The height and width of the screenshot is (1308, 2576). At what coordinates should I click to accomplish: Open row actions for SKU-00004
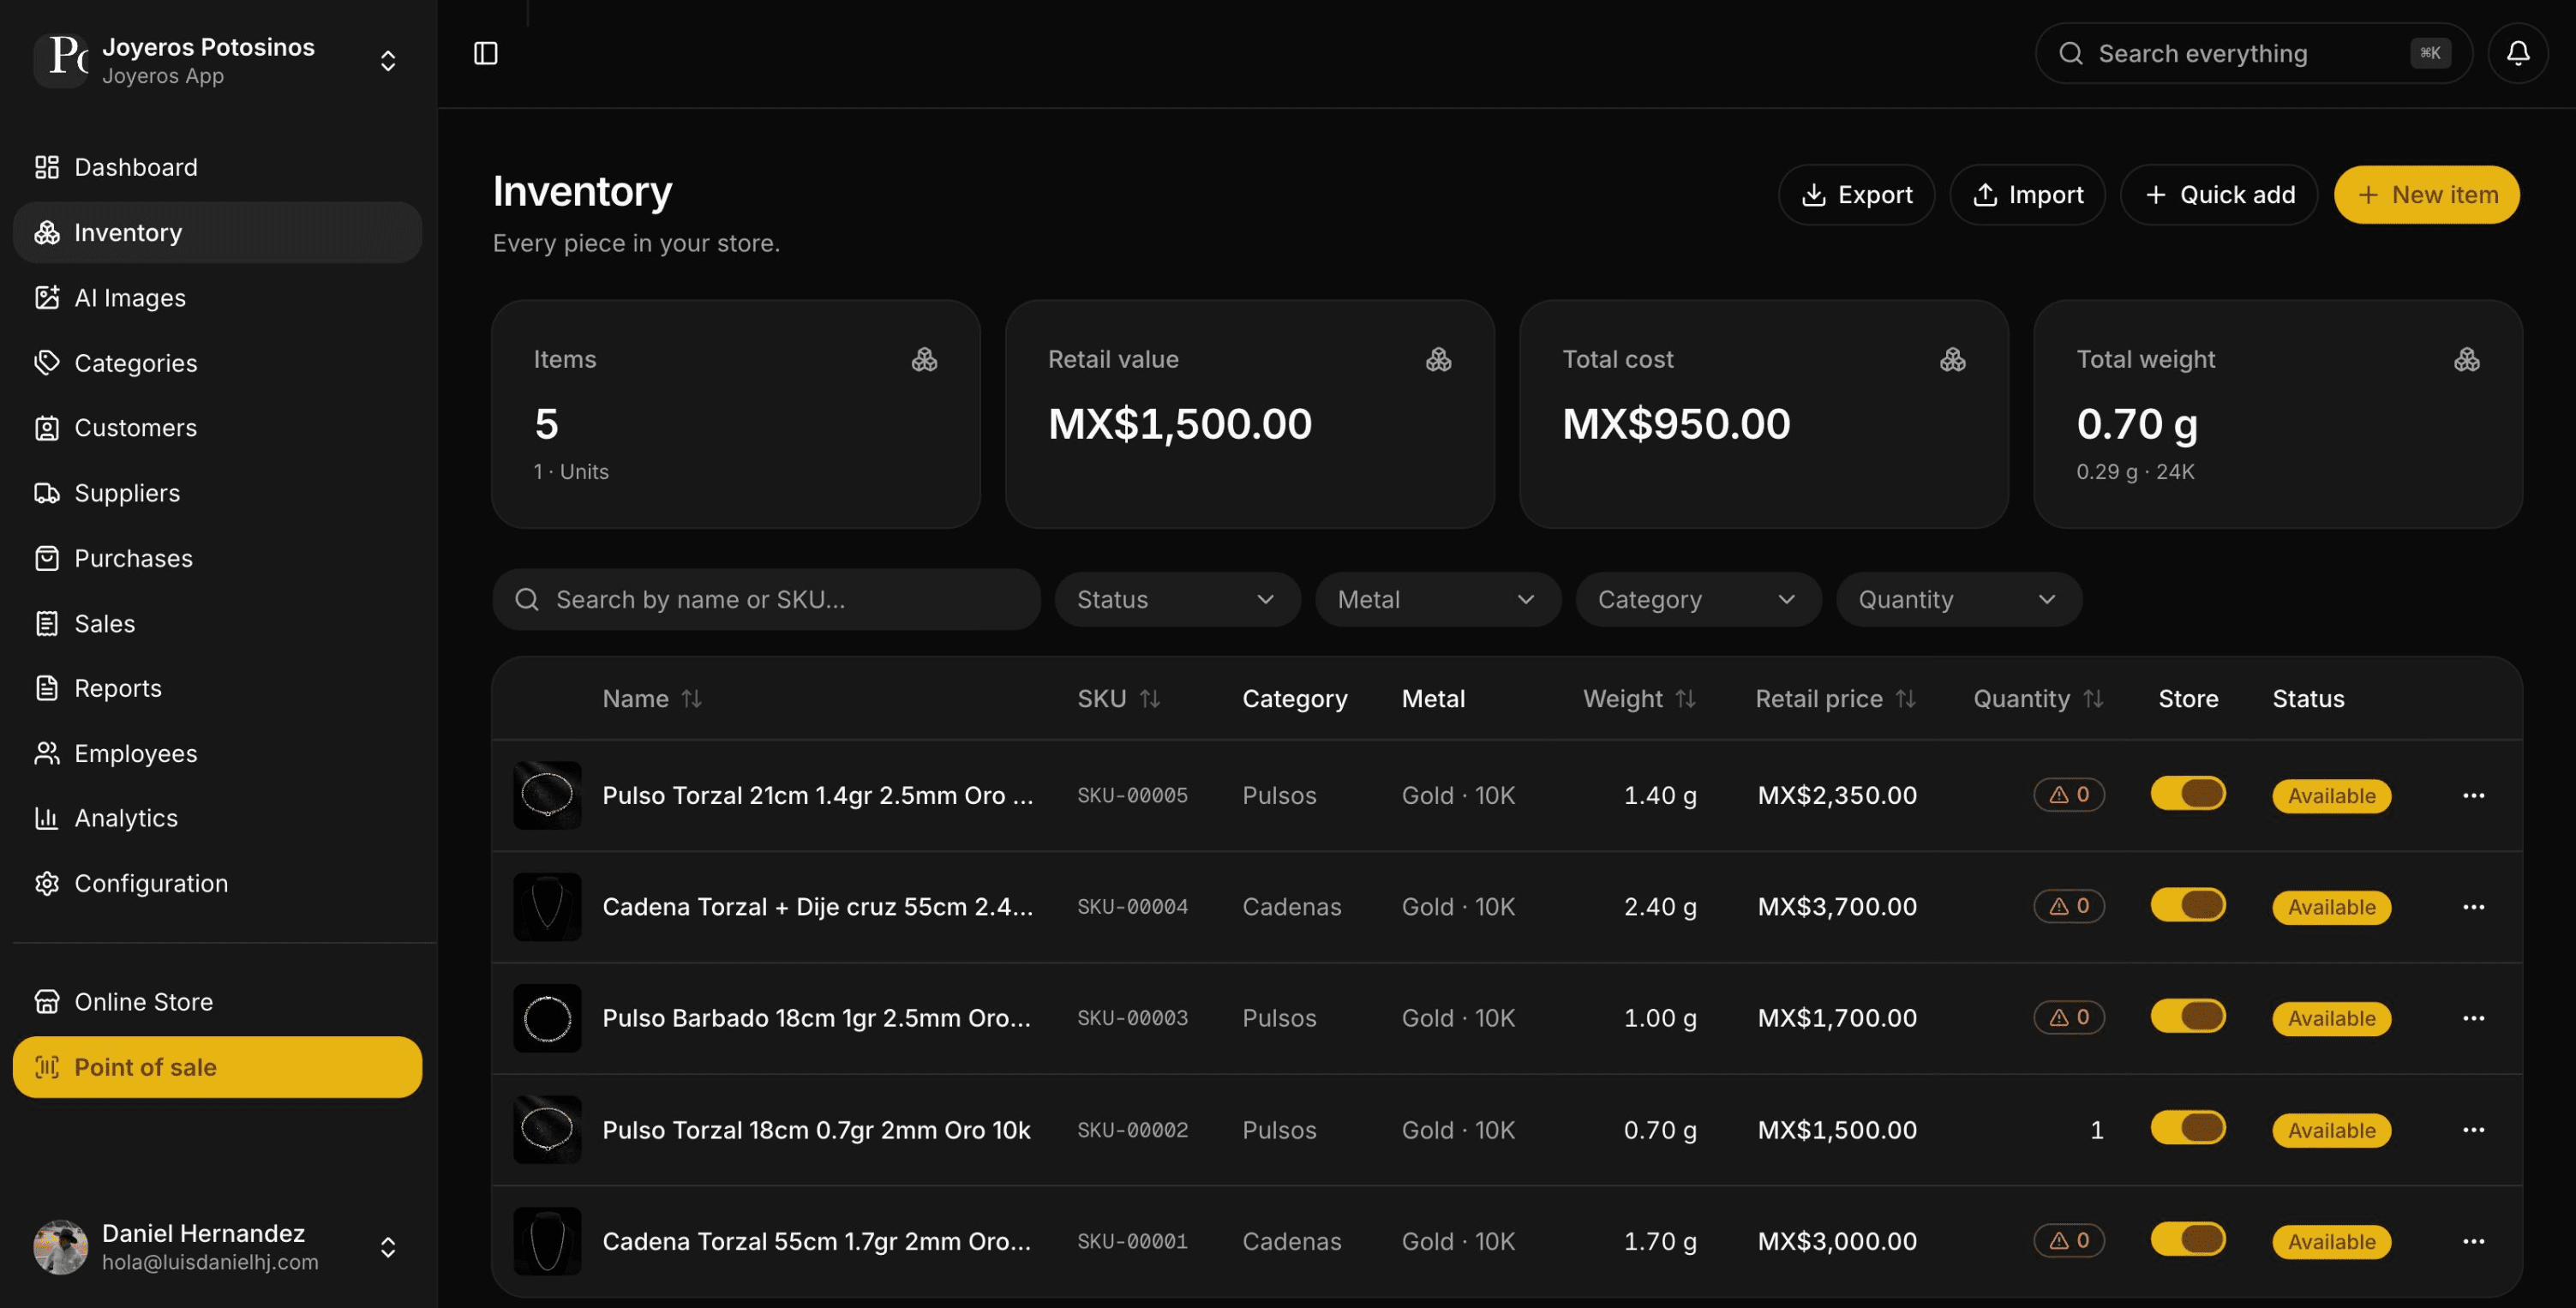(2473, 906)
